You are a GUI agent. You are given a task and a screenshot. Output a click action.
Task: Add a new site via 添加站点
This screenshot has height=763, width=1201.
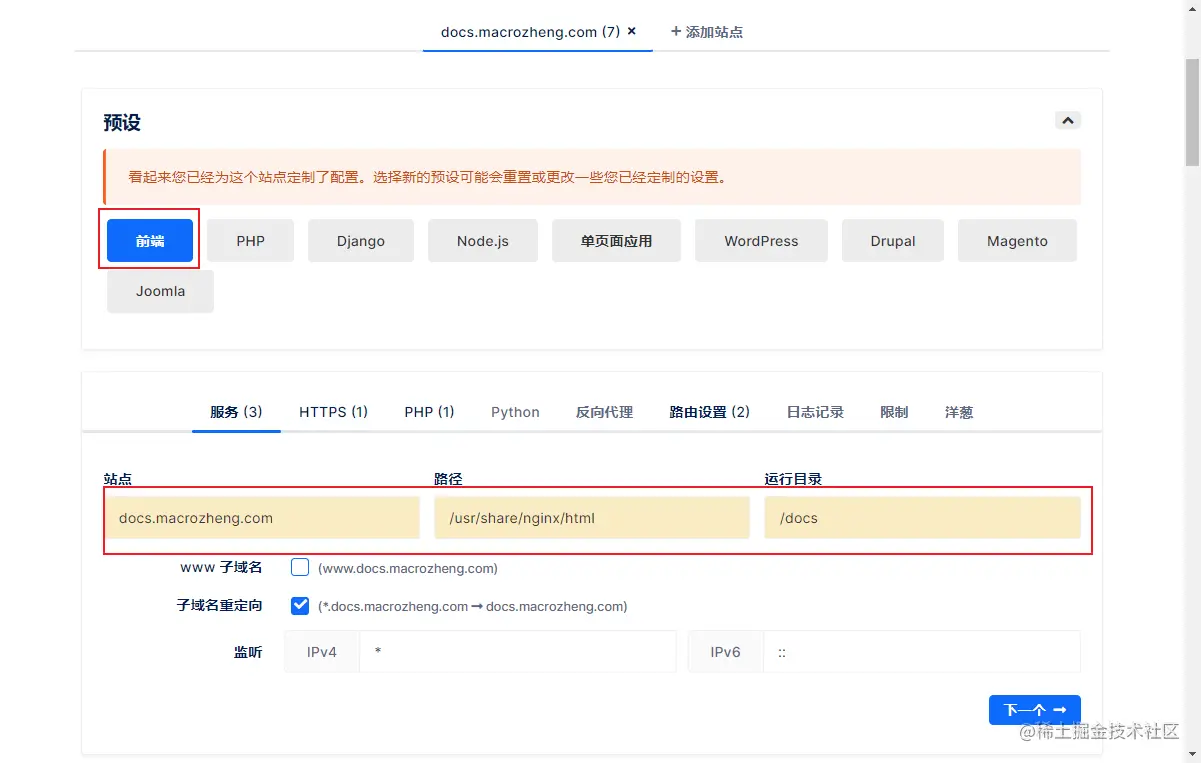click(x=707, y=32)
